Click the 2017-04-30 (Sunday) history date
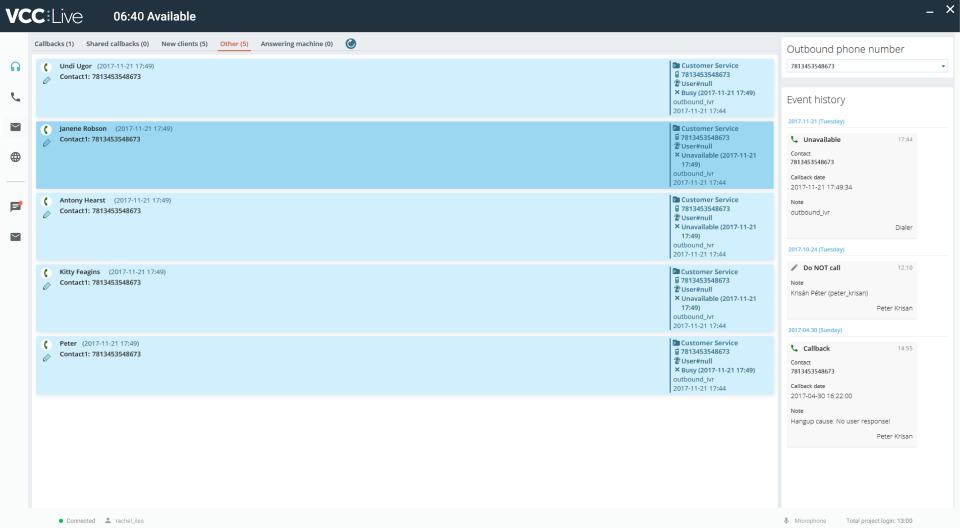The height and width of the screenshot is (528, 960). [x=815, y=330]
